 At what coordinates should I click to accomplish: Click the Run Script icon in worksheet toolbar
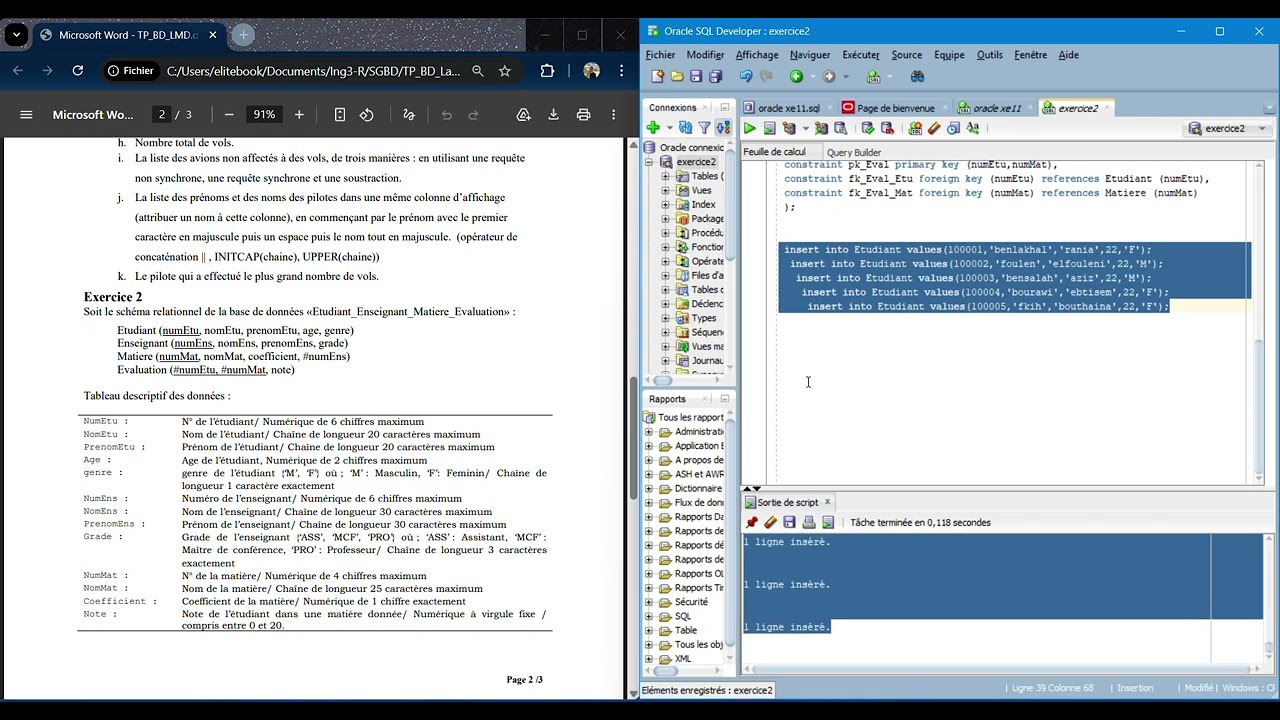pos(769,128)
